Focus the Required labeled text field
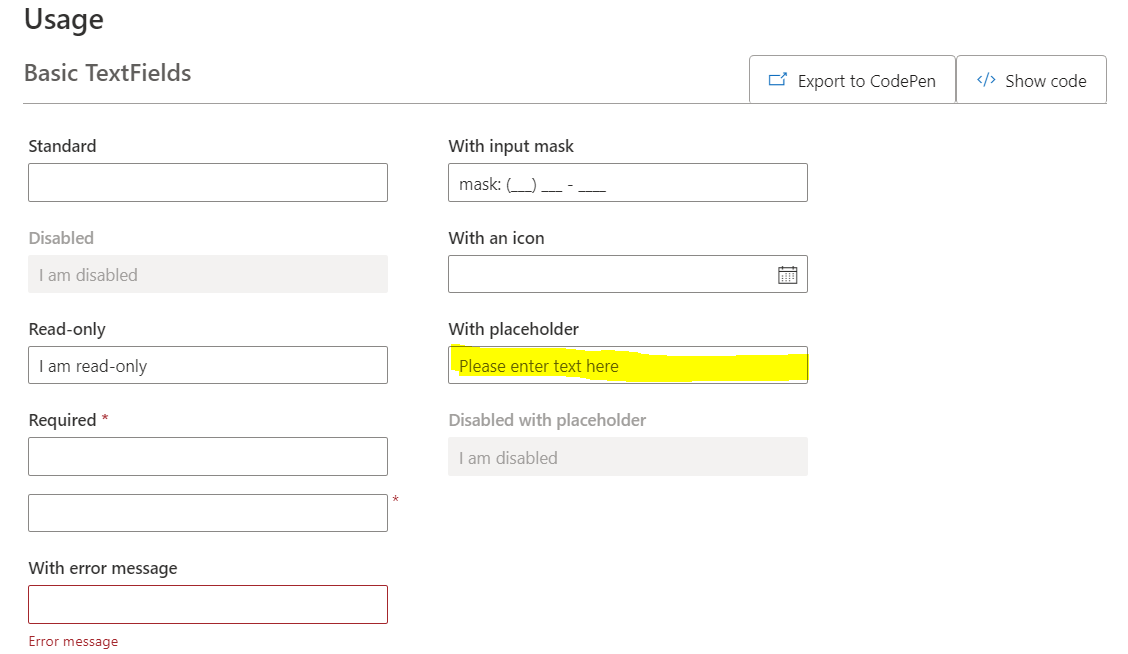This screenshot has height=654, width=1128. [208, 457]
